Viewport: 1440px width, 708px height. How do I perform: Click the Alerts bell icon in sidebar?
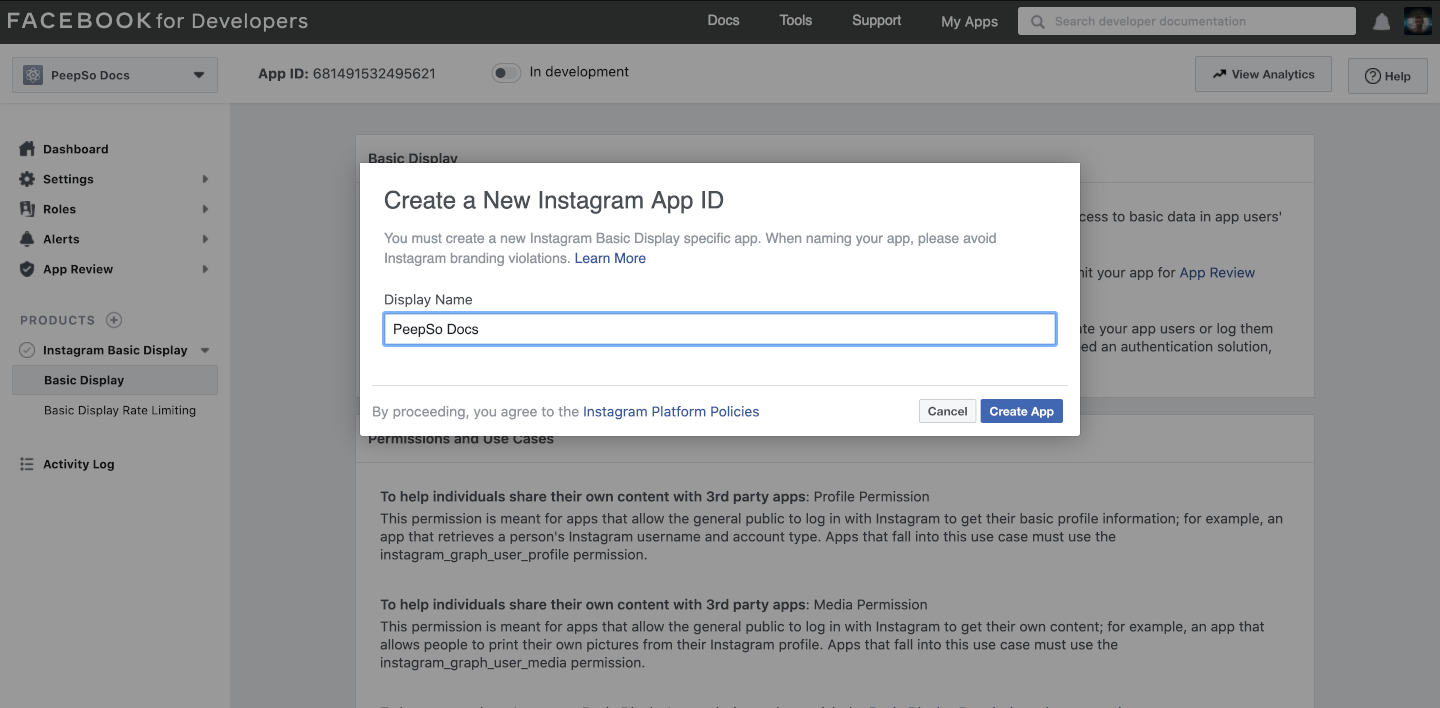click(x=27, y=239)
